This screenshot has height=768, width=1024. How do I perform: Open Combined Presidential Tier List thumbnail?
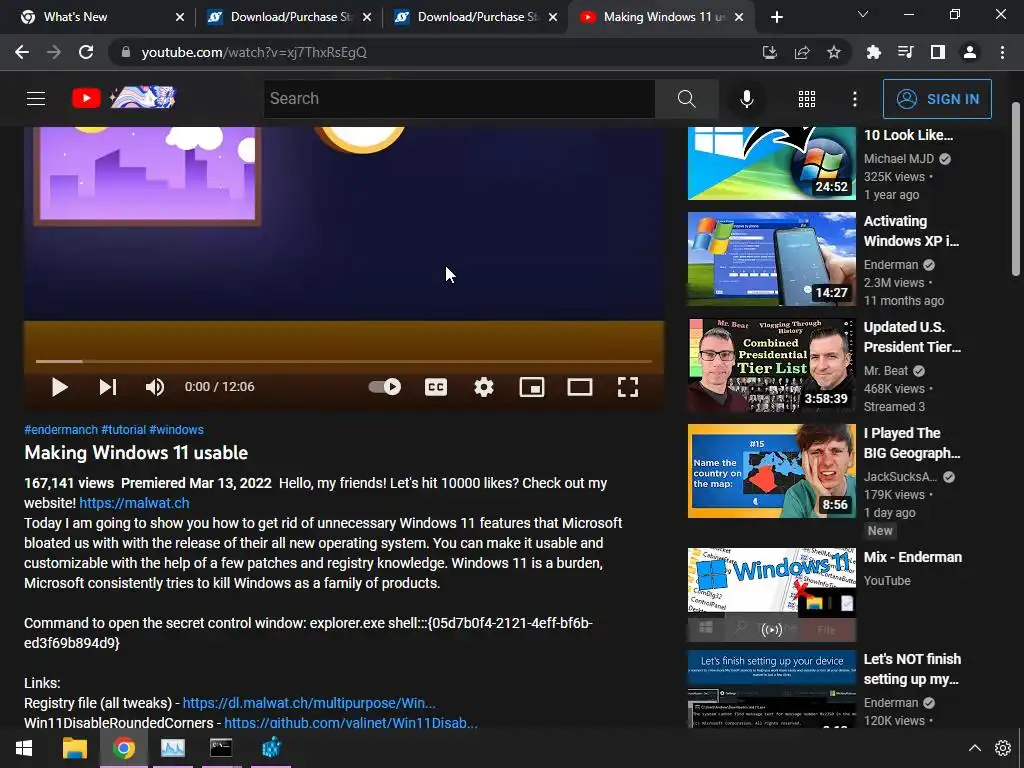(x=772, y=365)
